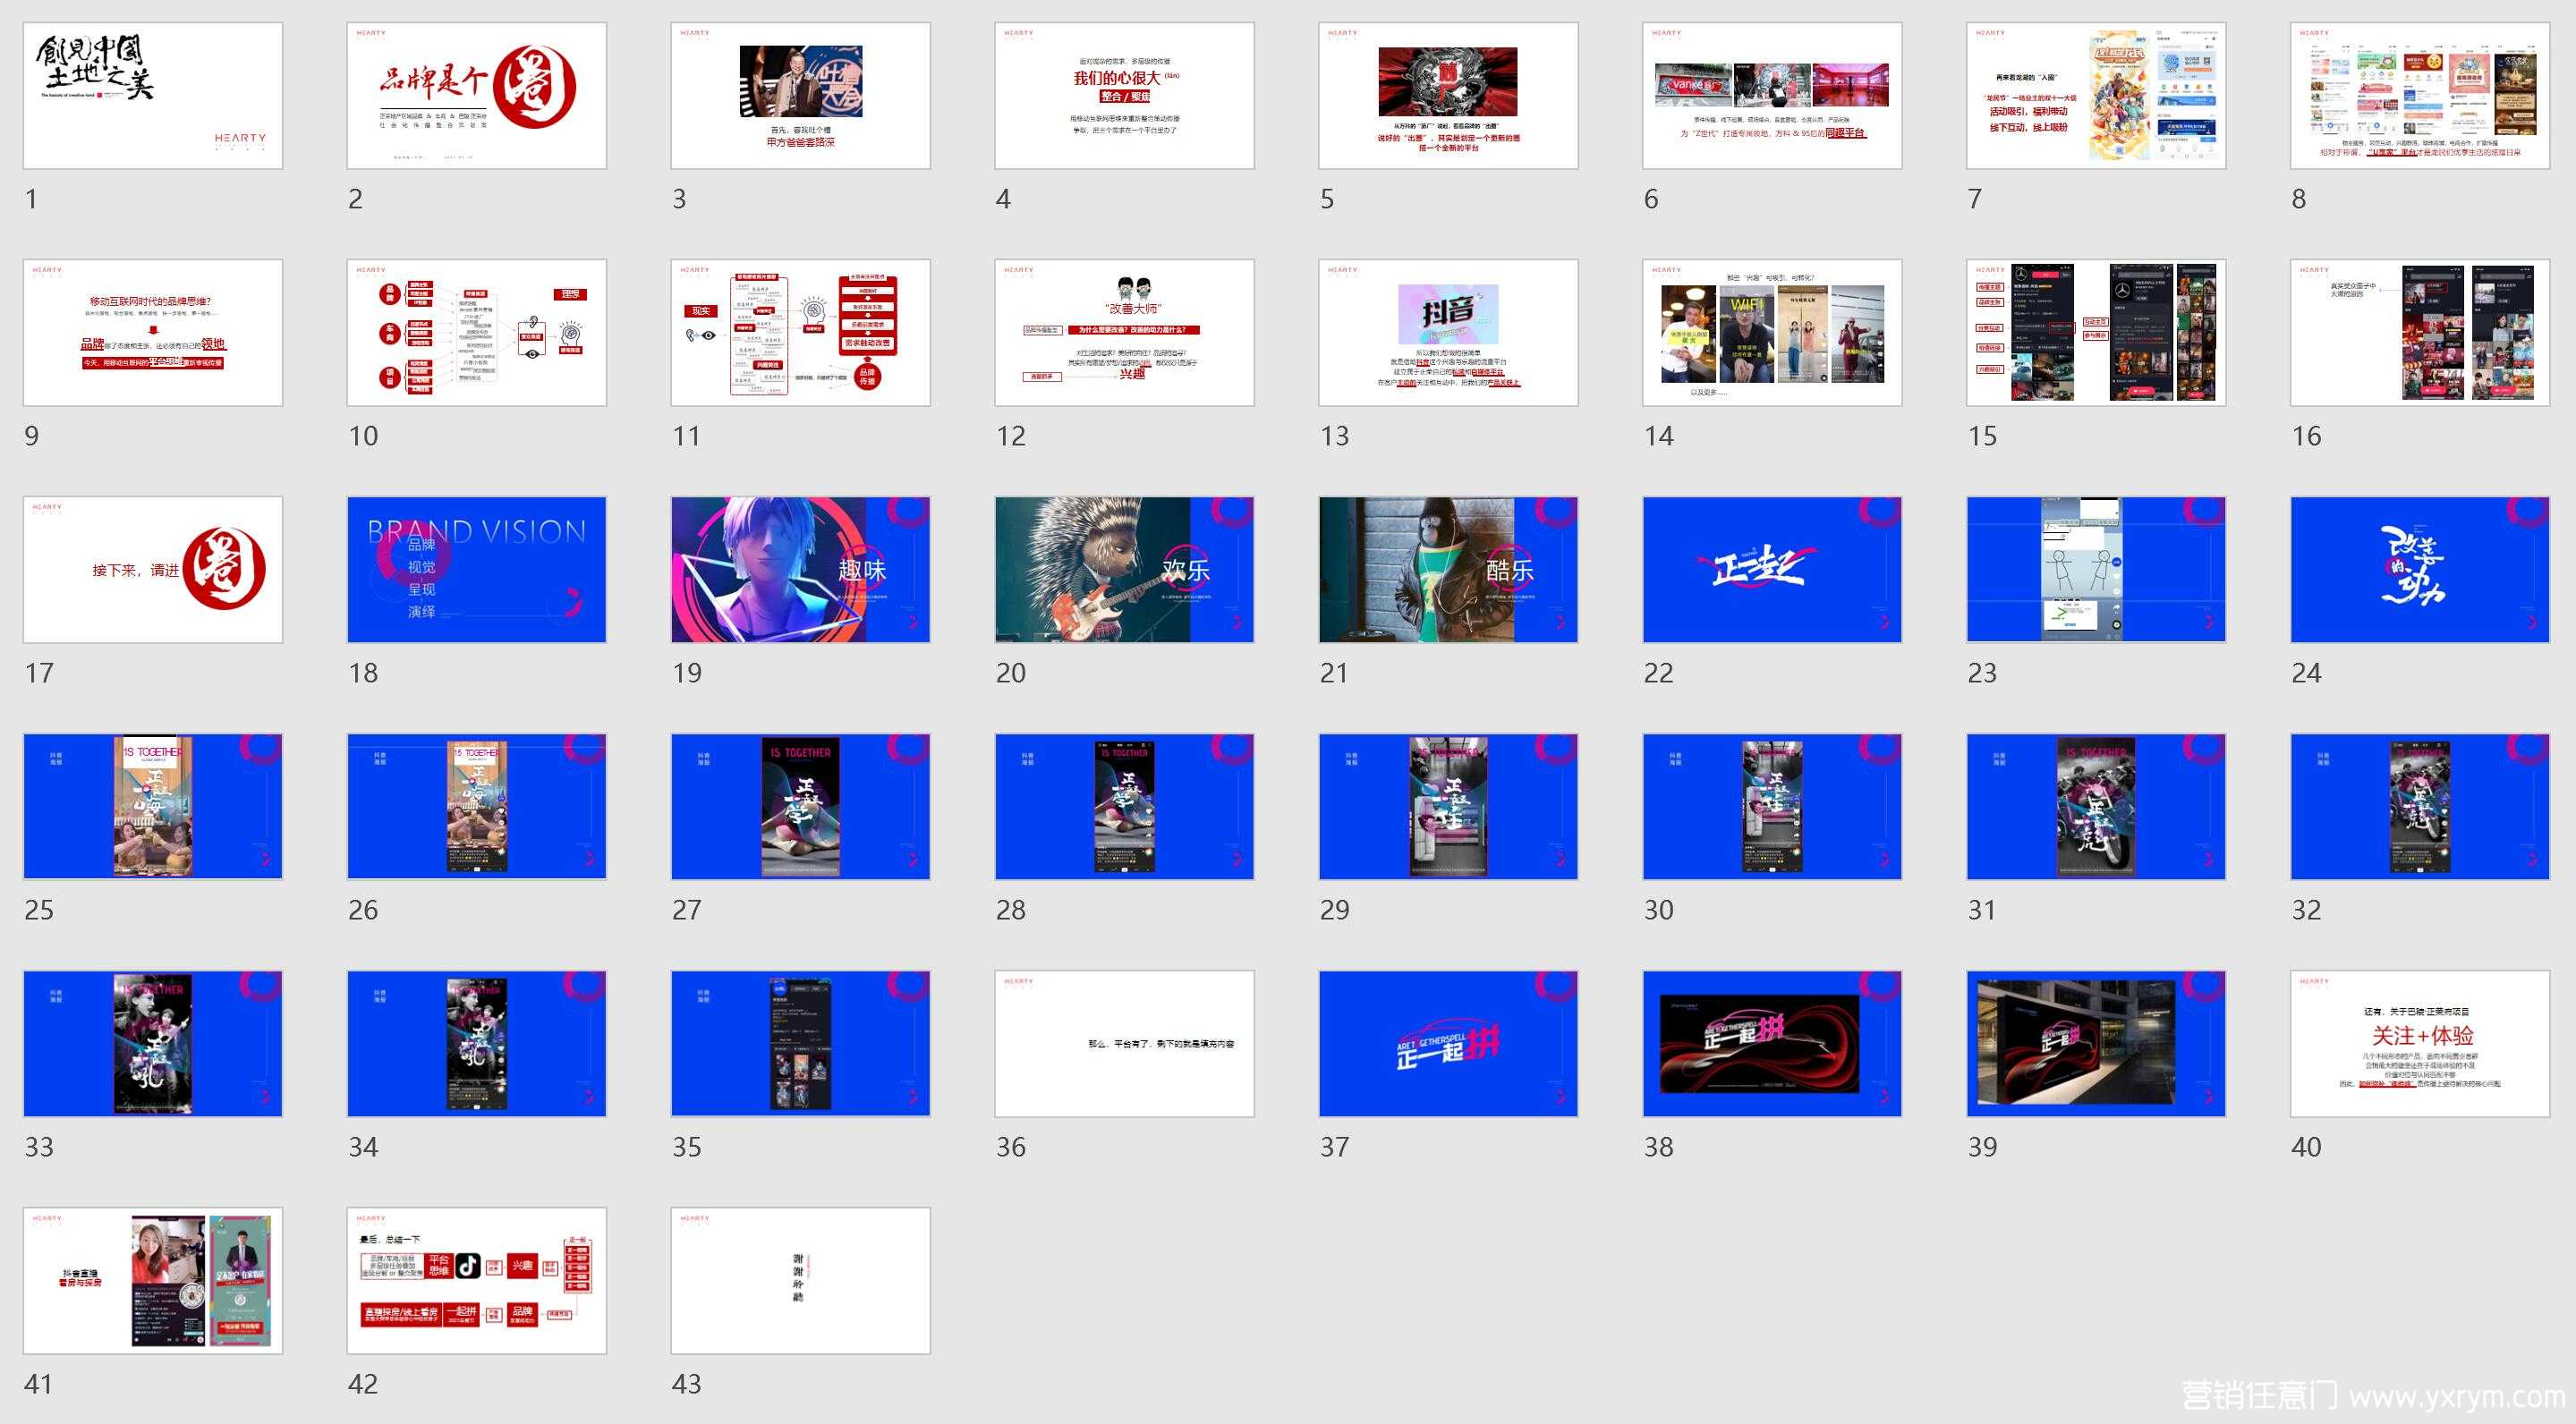Open slide 18 BRAND VISION thumbnail
The image size is (2576, 1424).
tap(477, 570)
